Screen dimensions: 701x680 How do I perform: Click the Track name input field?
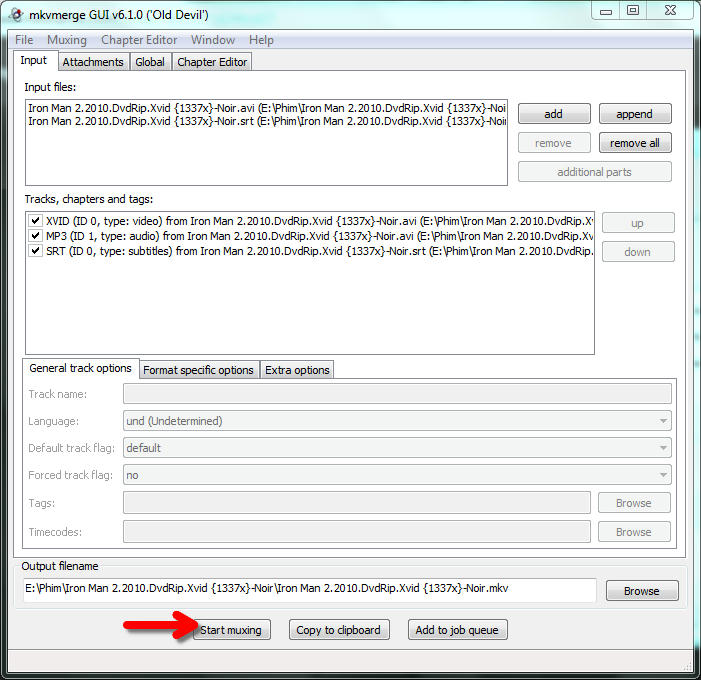[397, 394]
